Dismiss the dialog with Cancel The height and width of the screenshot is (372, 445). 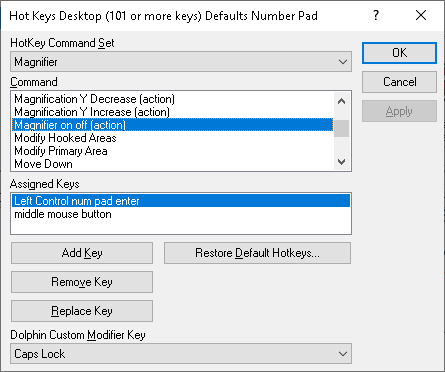click(x=399, y=82)
